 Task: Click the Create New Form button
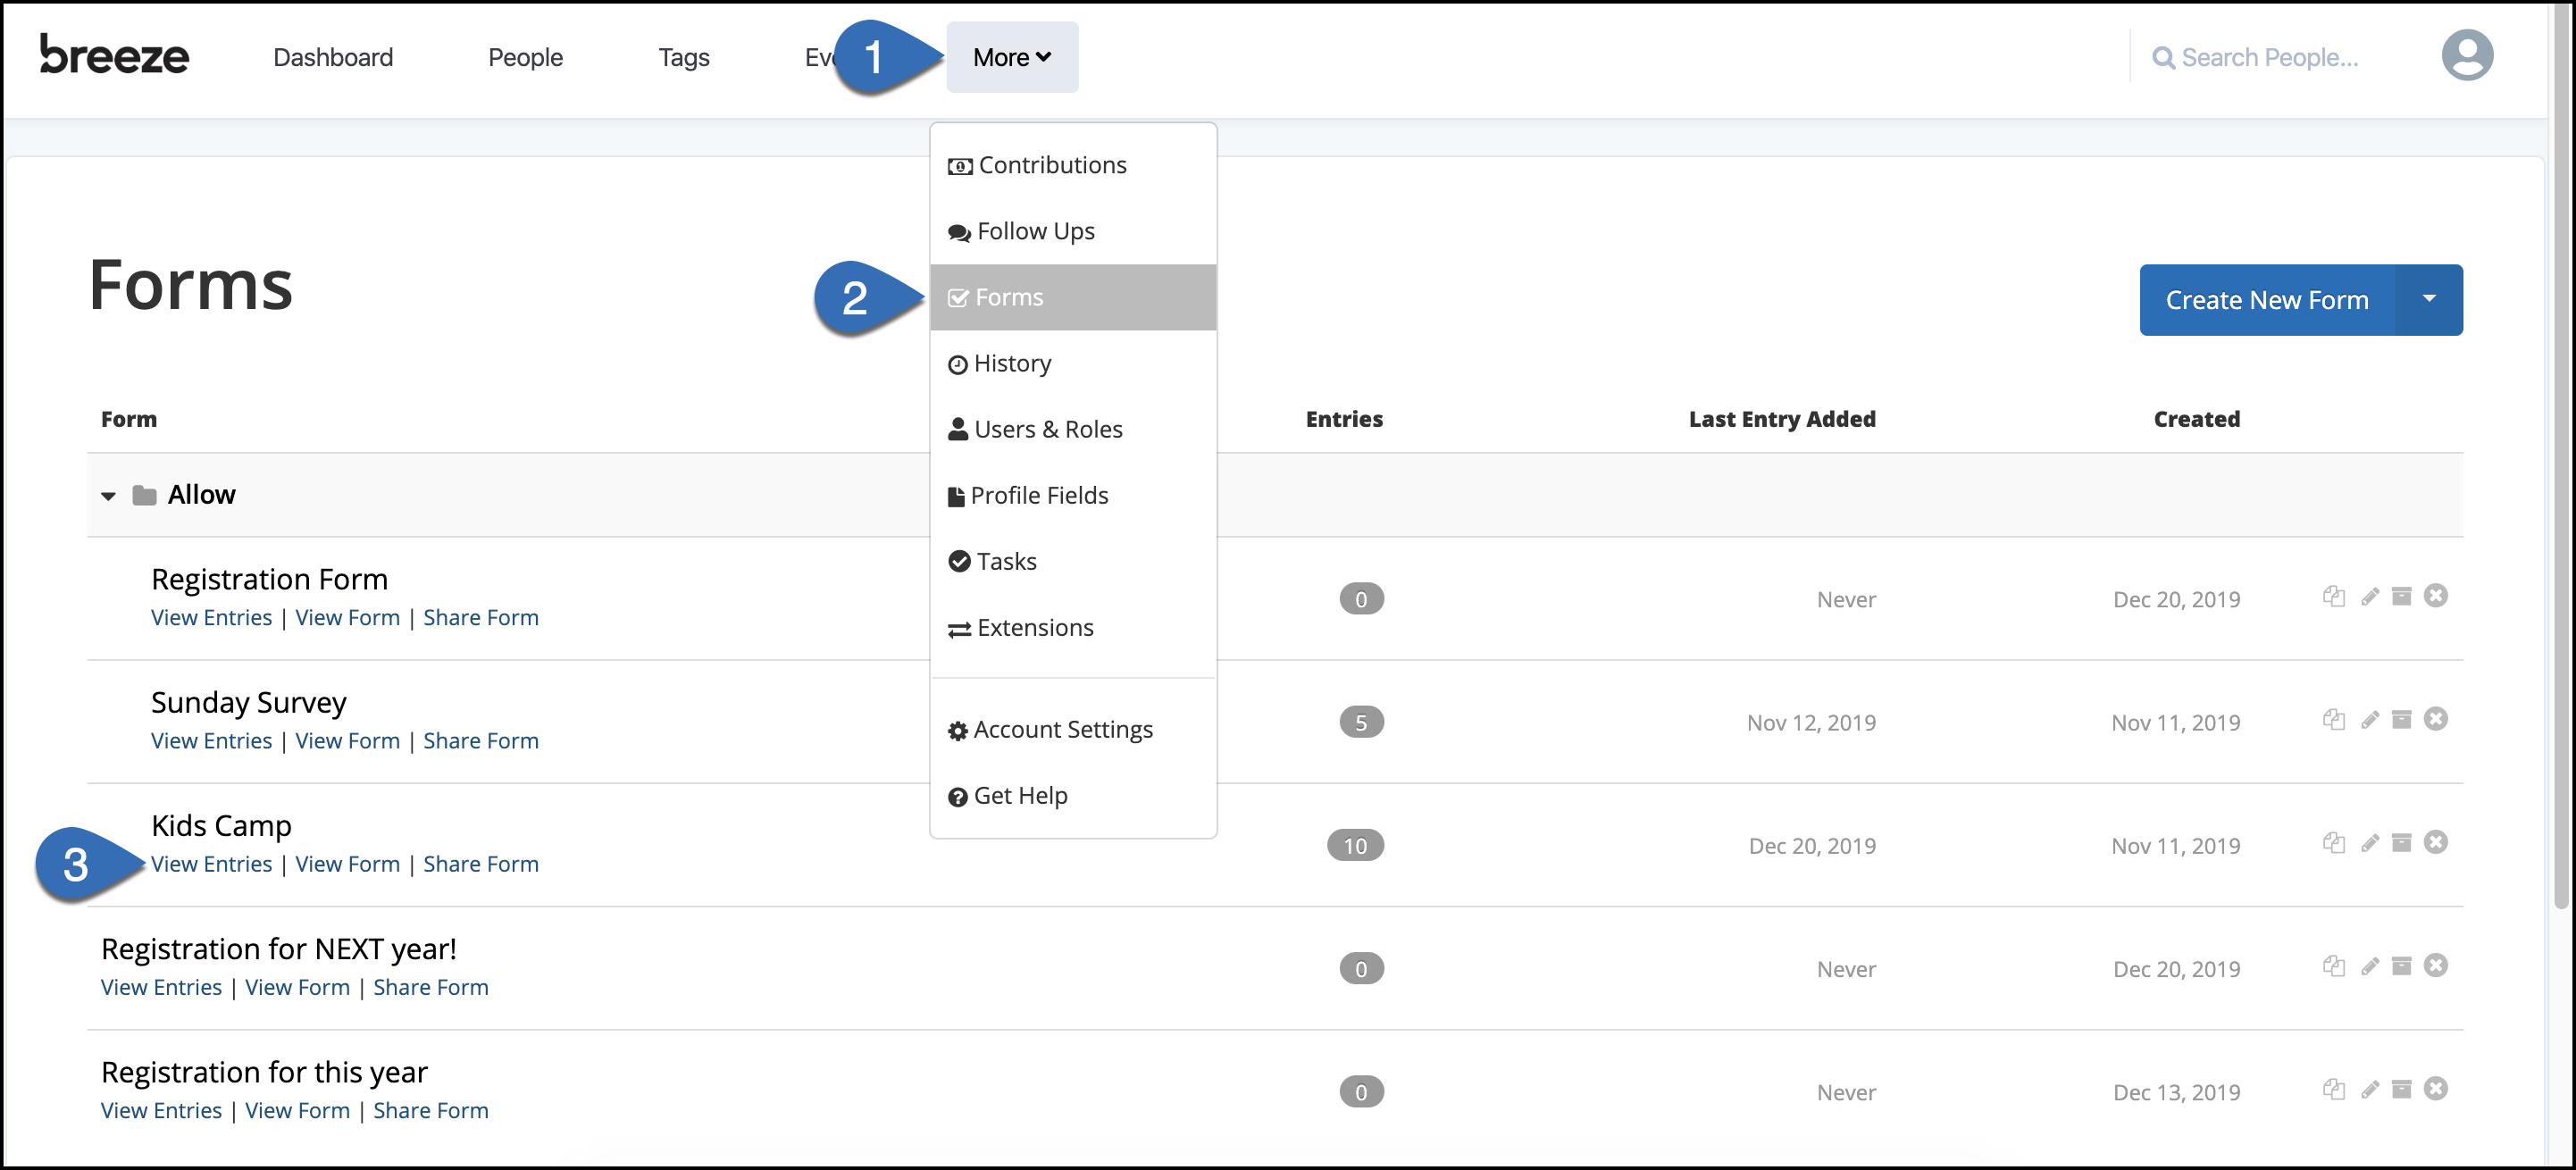[x=2267, y=299]
